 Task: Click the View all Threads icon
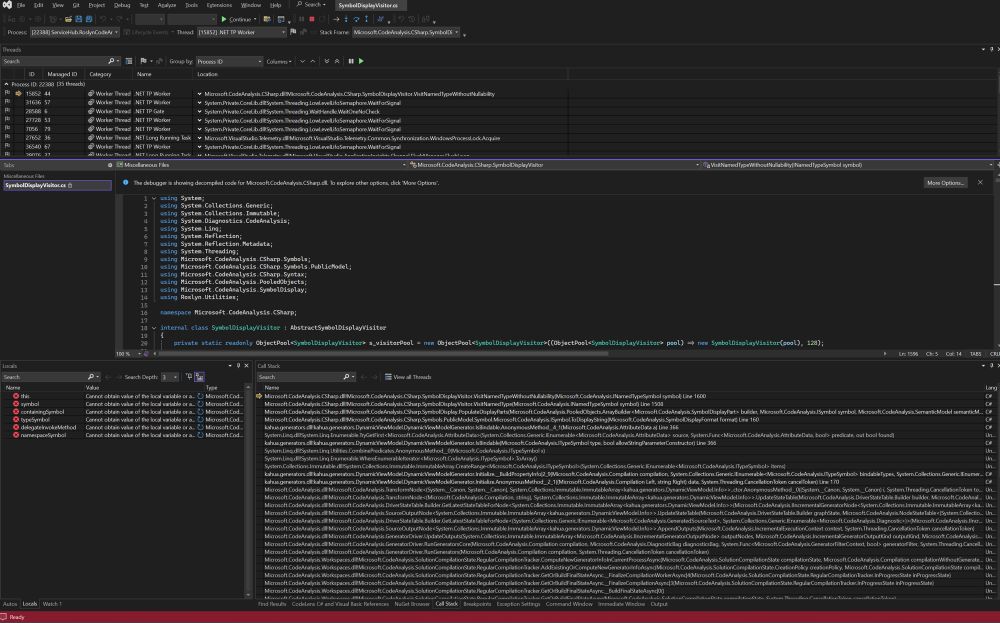pos(388,377)
